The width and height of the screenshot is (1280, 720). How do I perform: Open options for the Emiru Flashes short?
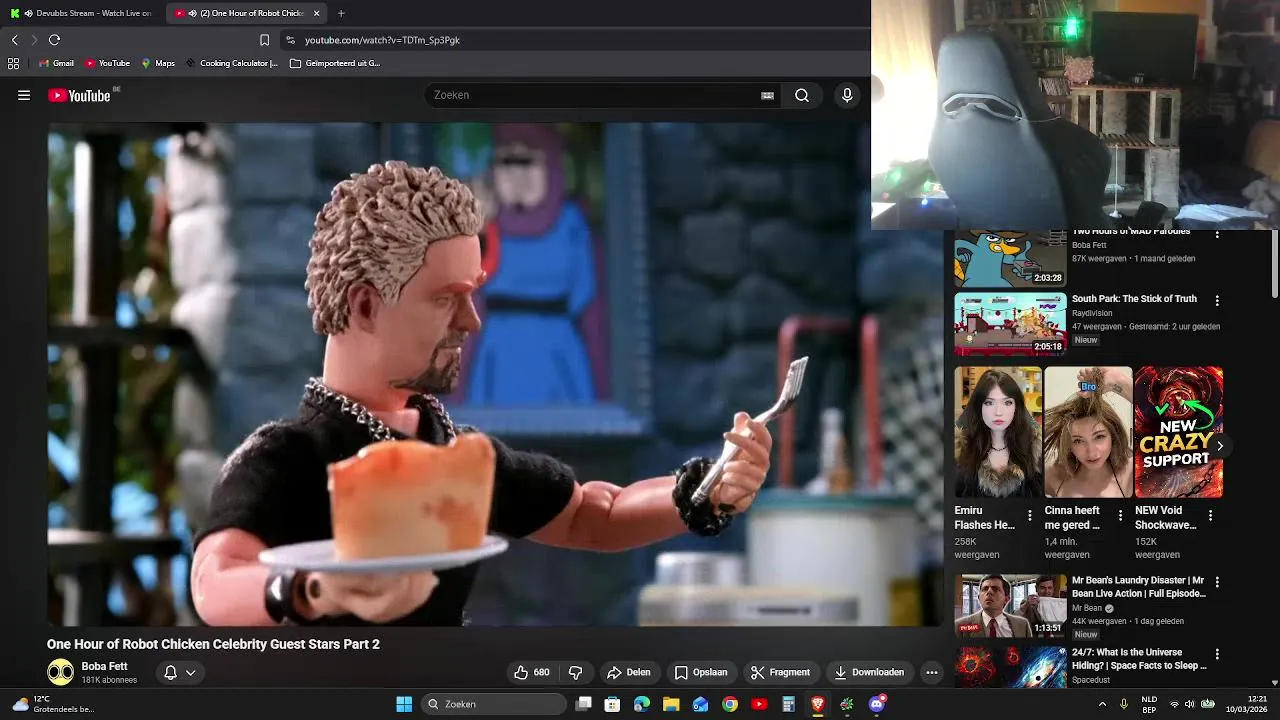click(x=1030, y=516)
